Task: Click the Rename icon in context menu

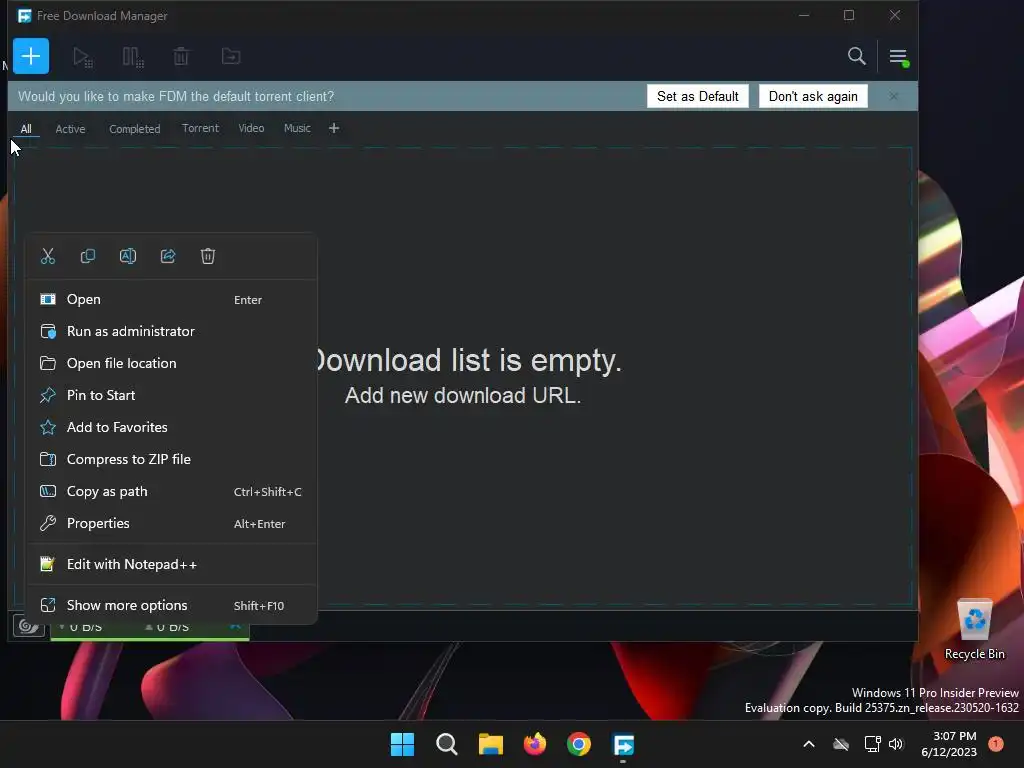Action: [128, 256]
